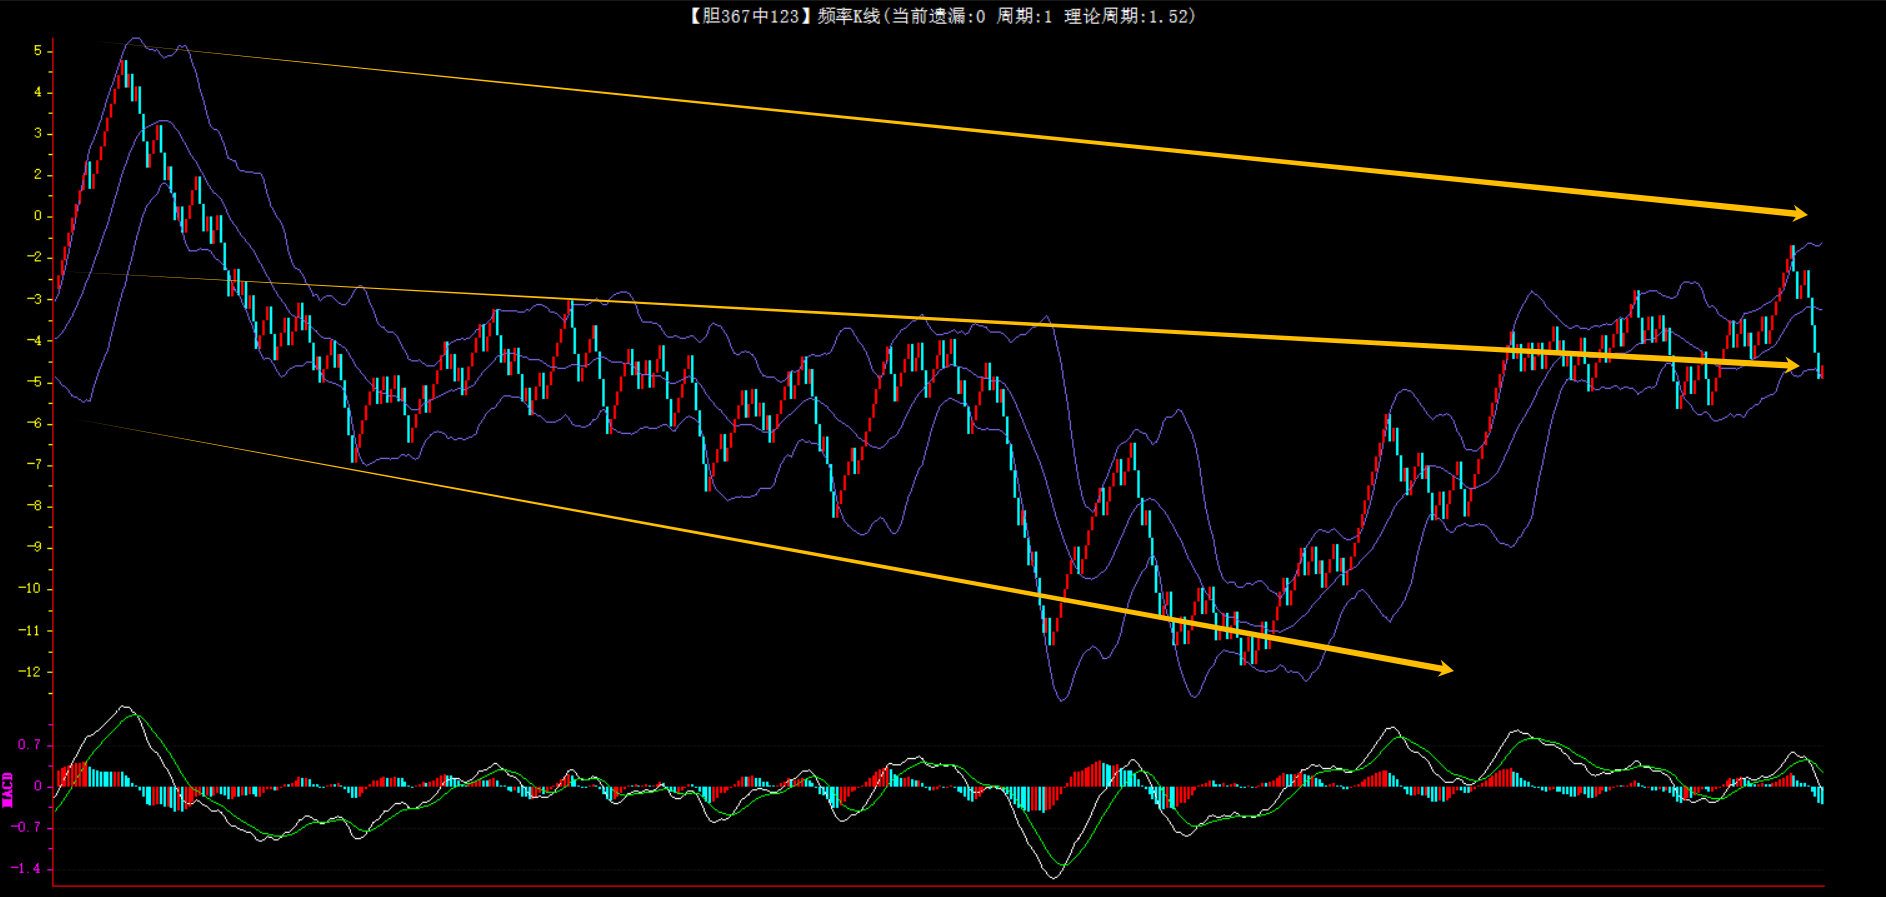Click the MACD axis label 0.7
The height and width of the screenshot is (897, 1886).
pyautogui.click(x=29, y=745)
